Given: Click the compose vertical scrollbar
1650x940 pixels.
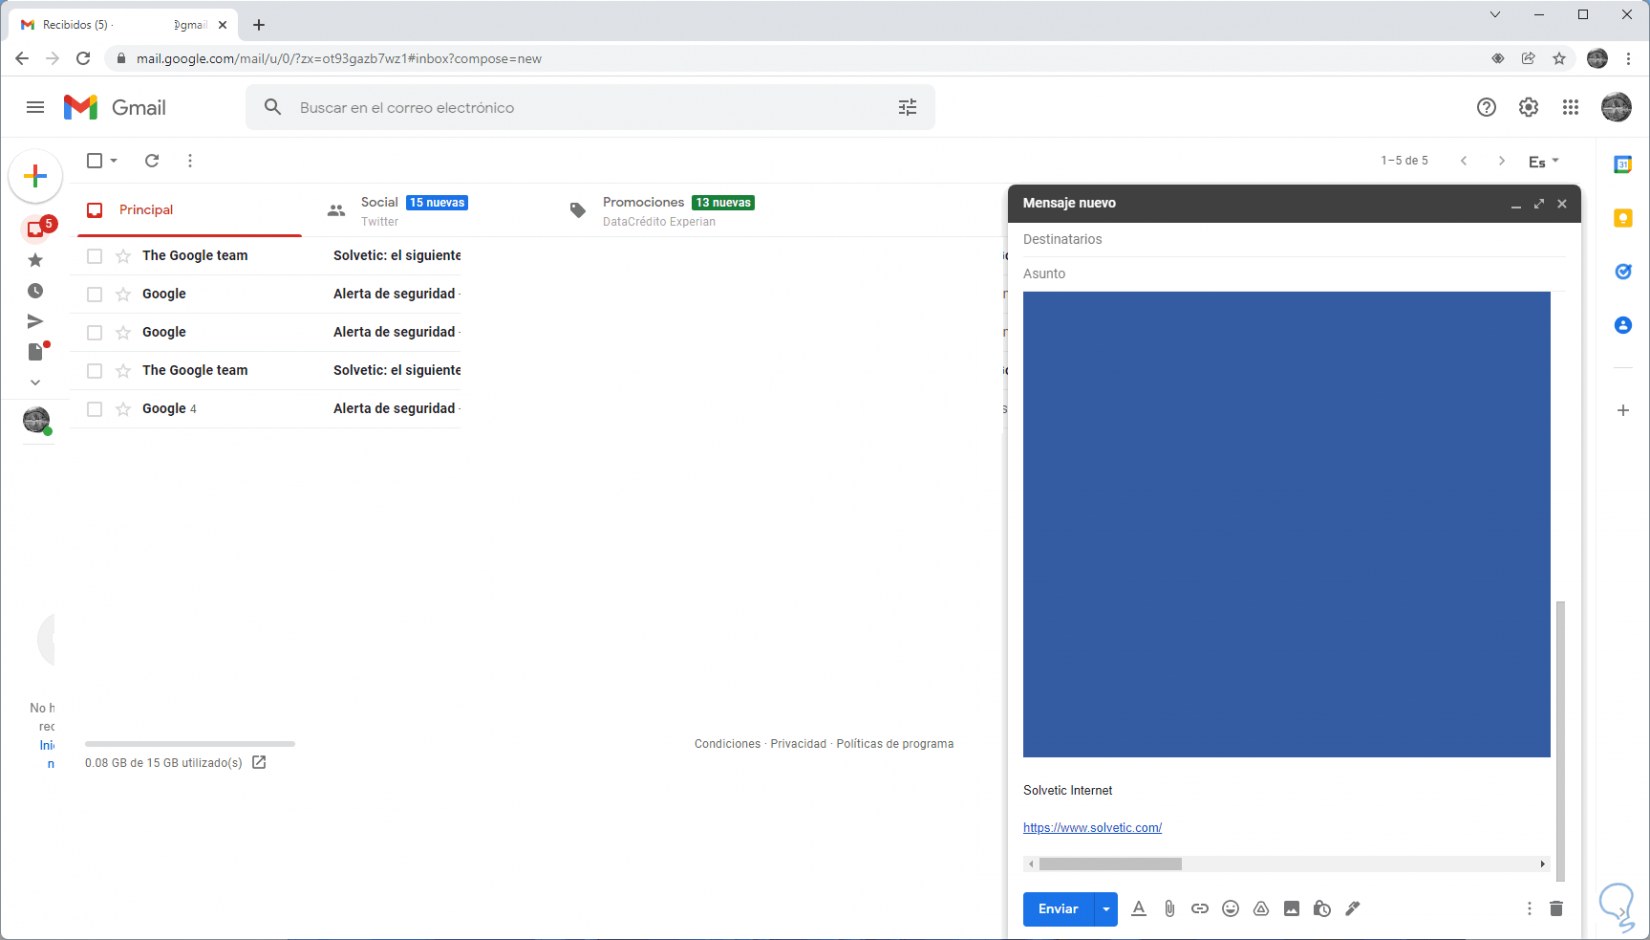Looking at the screenshot, I should point(1560,740).
